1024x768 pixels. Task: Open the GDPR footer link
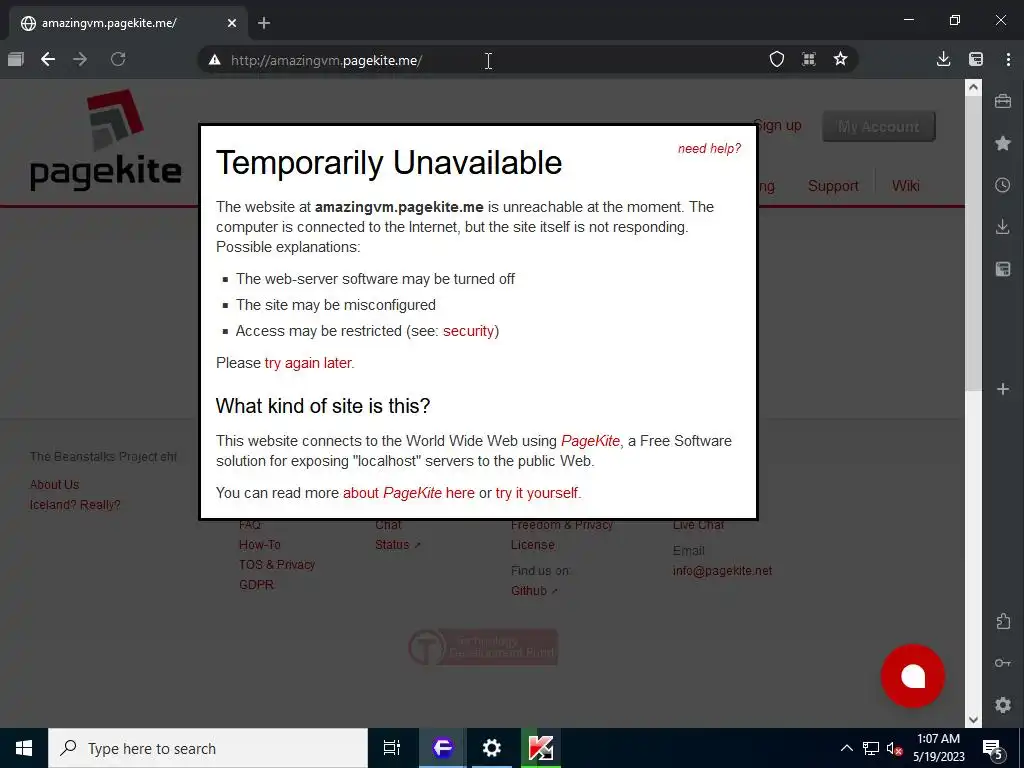pos(256,584)
